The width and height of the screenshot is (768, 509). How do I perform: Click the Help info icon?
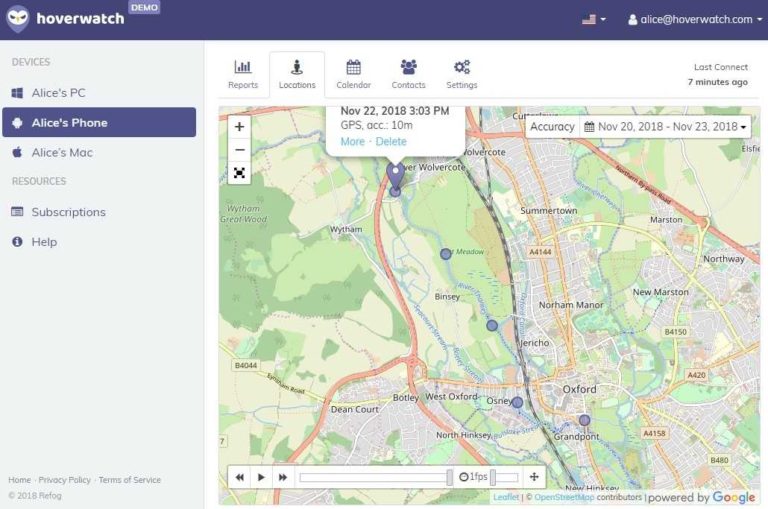(x=17, y=242)
